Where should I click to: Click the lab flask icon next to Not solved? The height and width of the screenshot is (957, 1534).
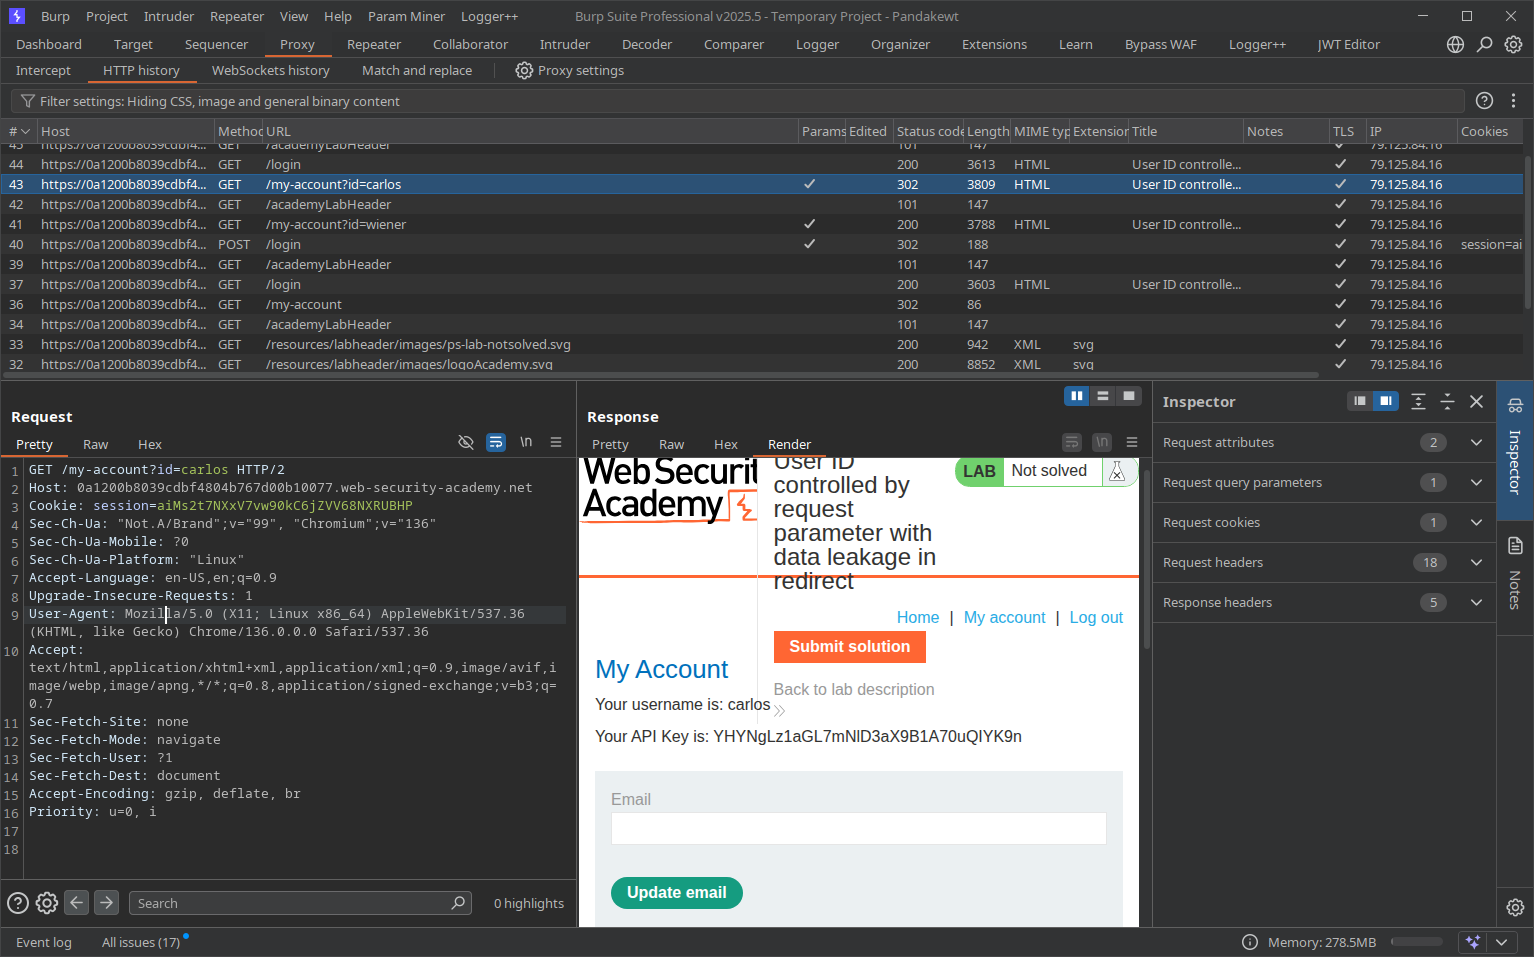coord(1117,470)
